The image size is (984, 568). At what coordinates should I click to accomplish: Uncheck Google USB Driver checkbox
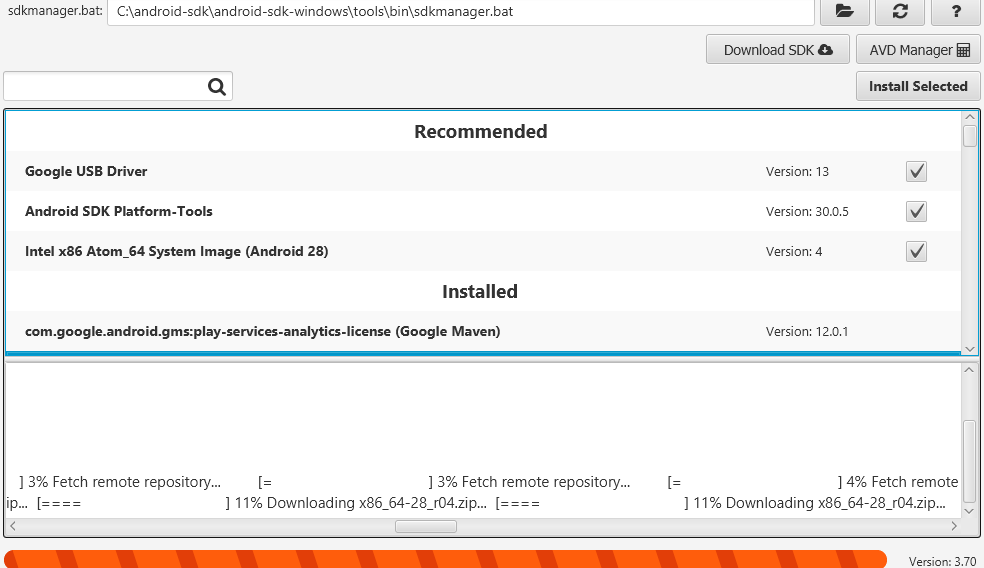click(x=916, y=171)
